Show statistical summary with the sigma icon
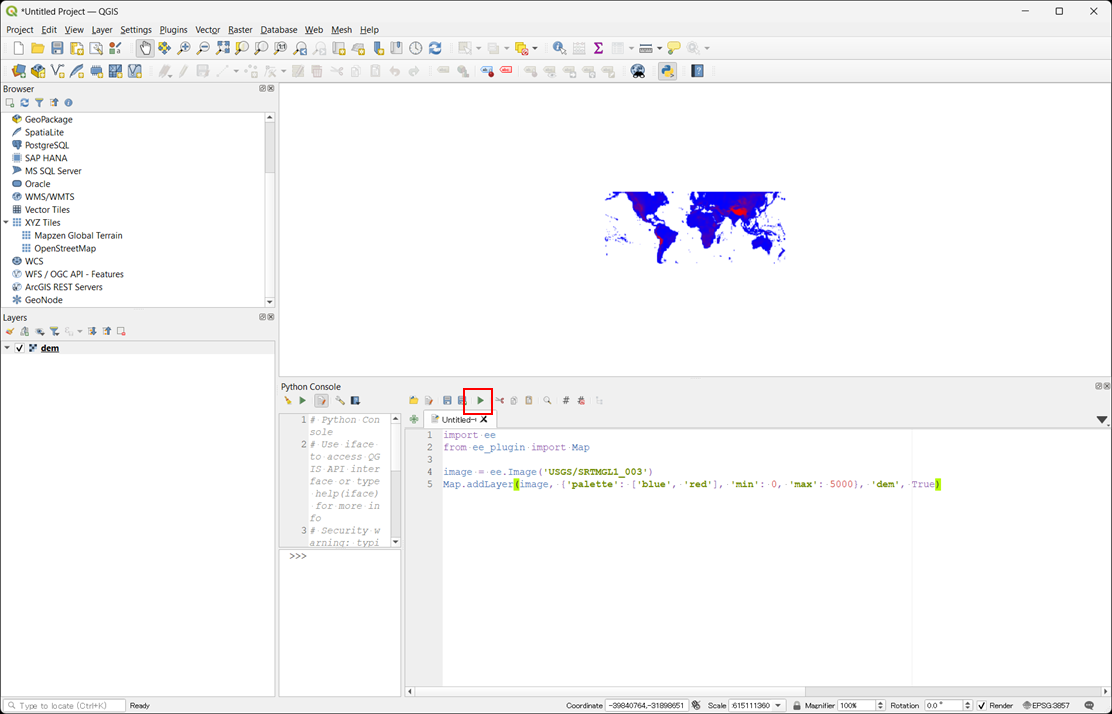The height and width of the screenshot is (714, 1112). click(x=598, y=47)
